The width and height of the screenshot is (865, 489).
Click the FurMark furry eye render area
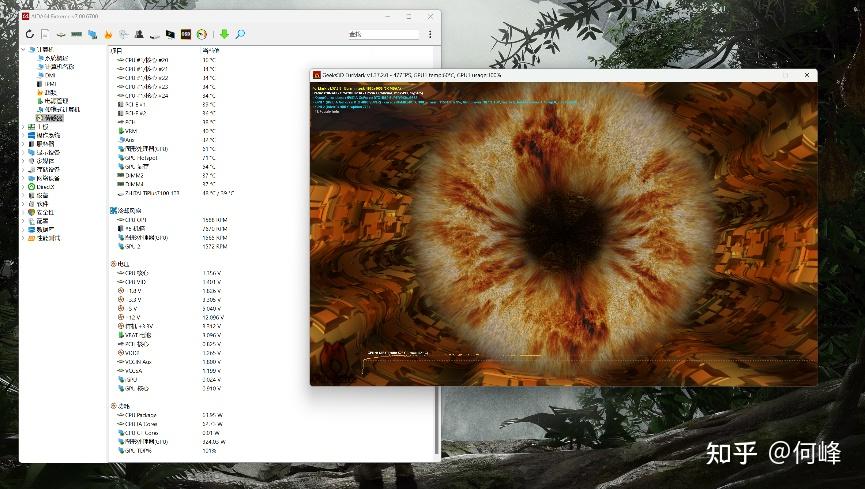[x=564, y=233]
